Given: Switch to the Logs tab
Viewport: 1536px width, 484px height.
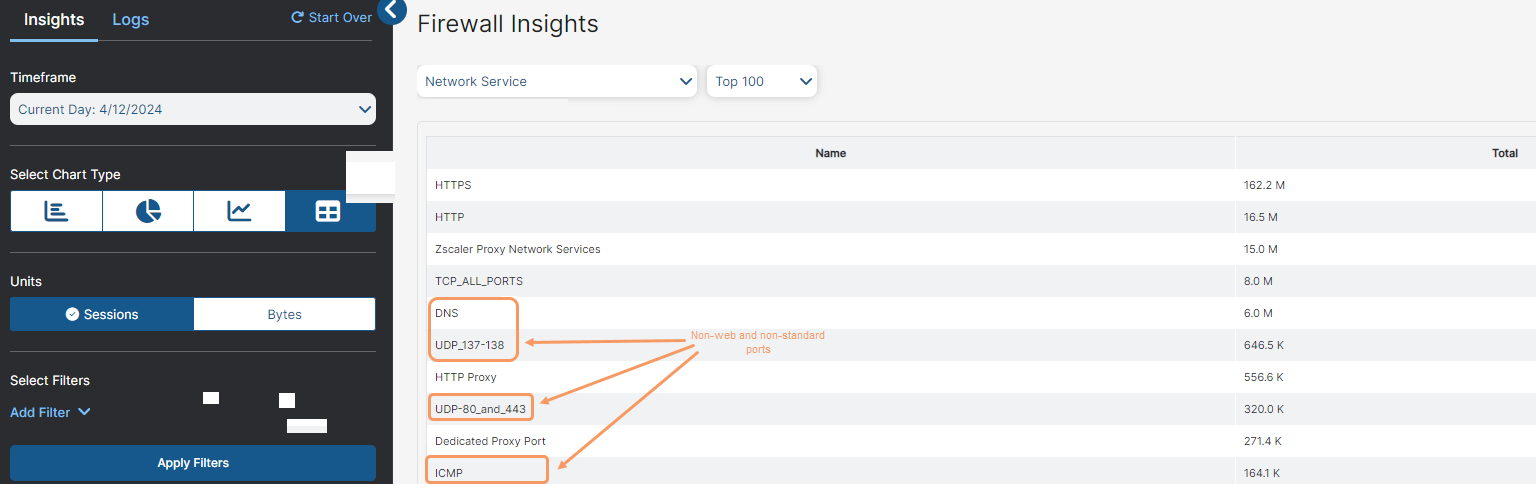Looking at the screenshot, I should [130, 20].
